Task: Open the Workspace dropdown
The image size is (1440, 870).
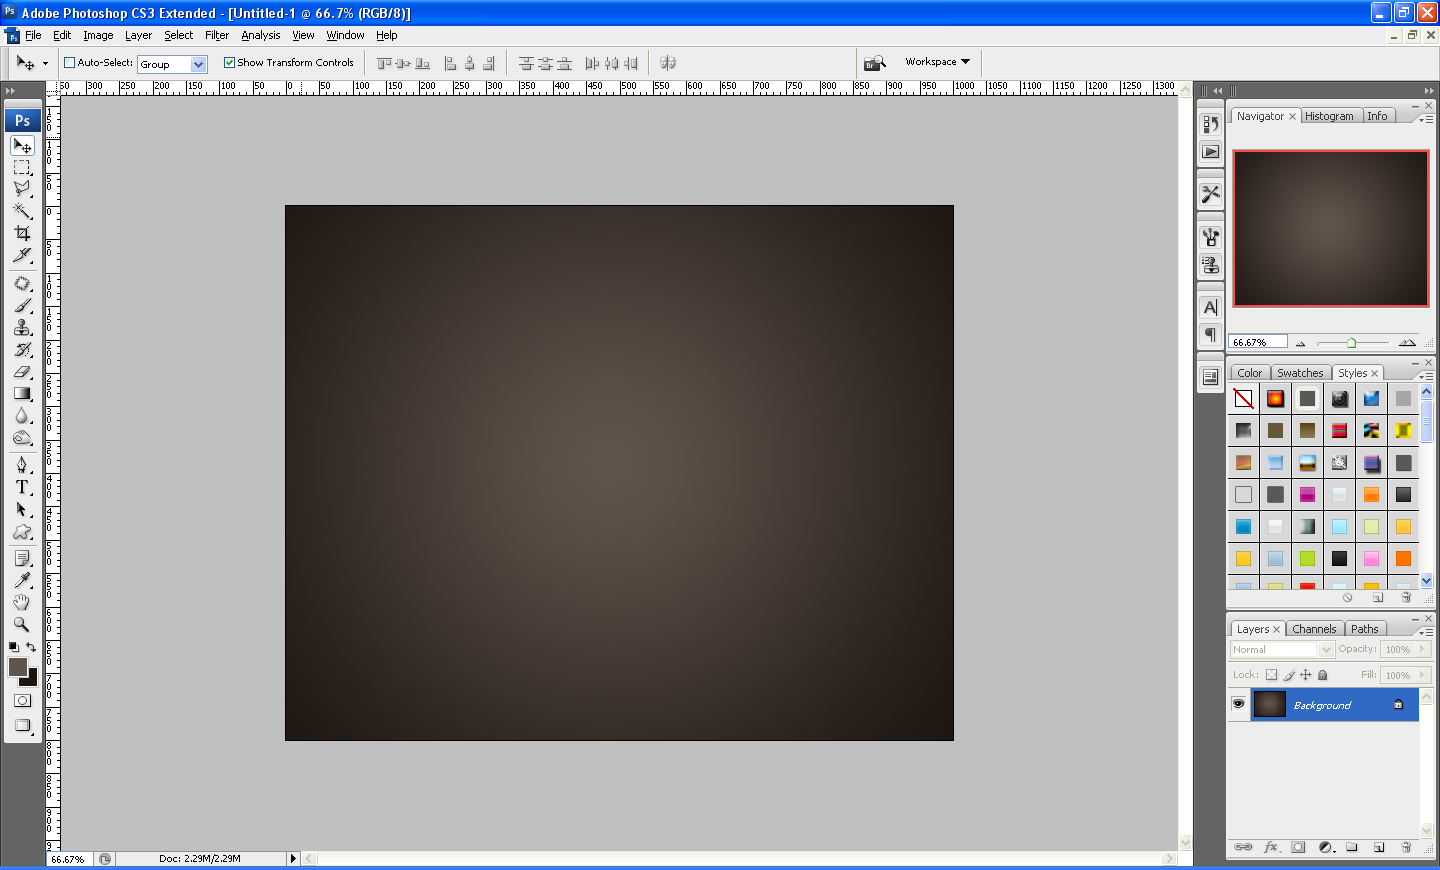Action: coord(937,62)
